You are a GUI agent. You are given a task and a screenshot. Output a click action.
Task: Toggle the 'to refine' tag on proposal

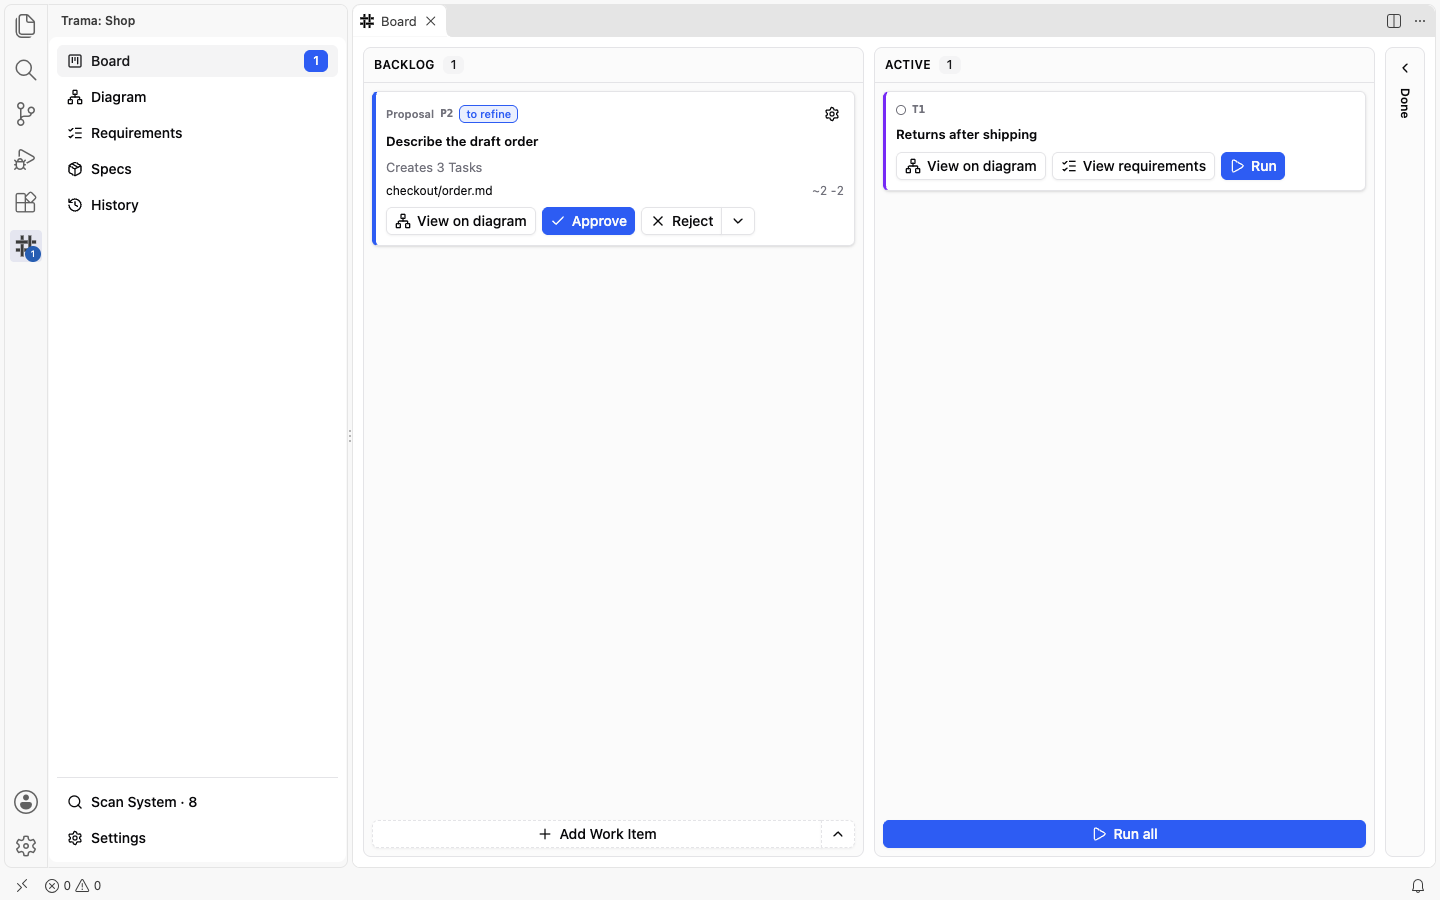pyautogui.click(x=488, y=114)
